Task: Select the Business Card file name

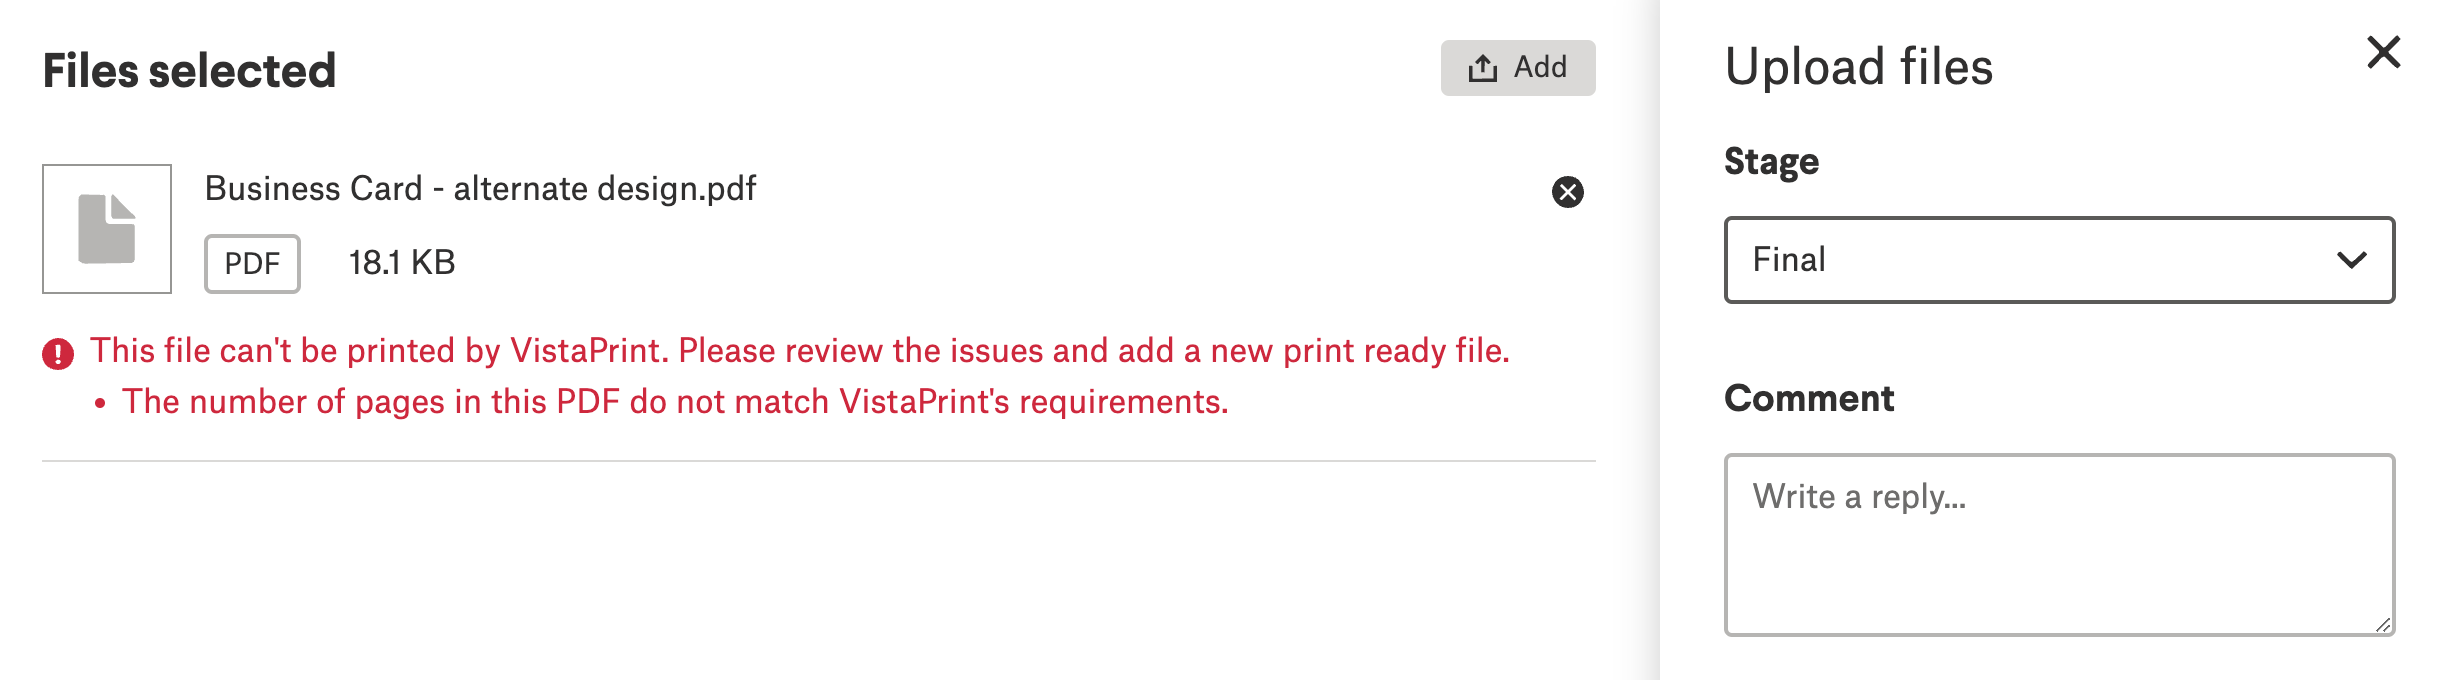Action: coord(480,189)
